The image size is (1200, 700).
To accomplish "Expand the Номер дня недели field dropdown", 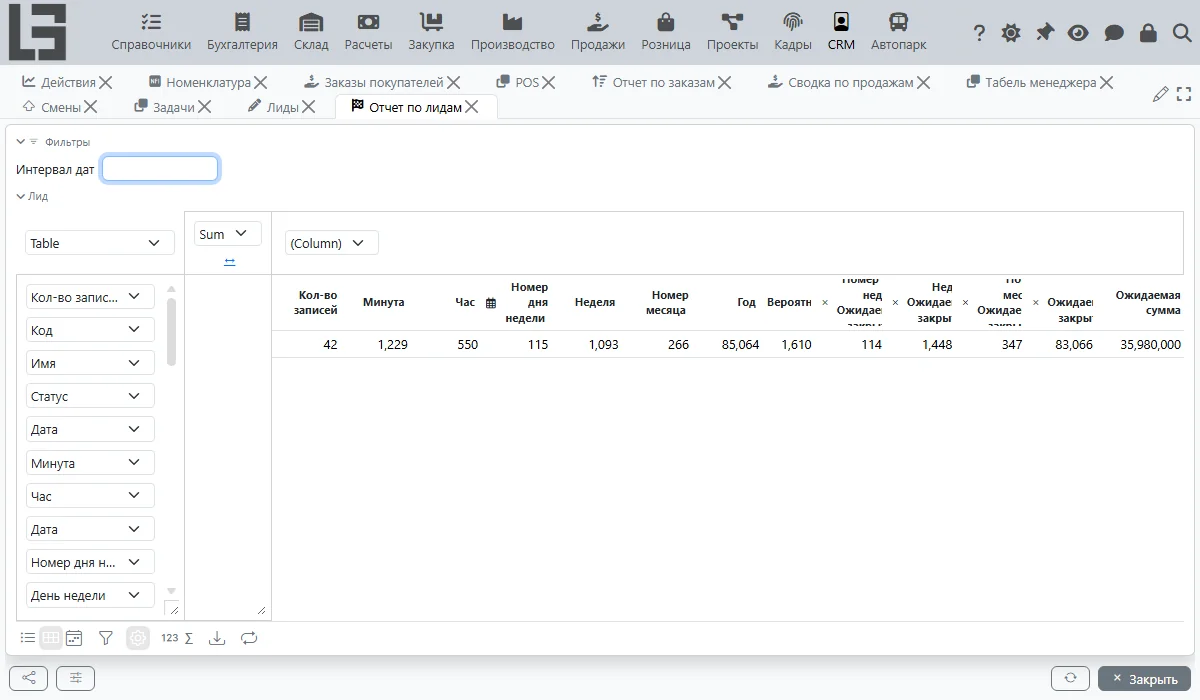I will [x=90, y=562].
